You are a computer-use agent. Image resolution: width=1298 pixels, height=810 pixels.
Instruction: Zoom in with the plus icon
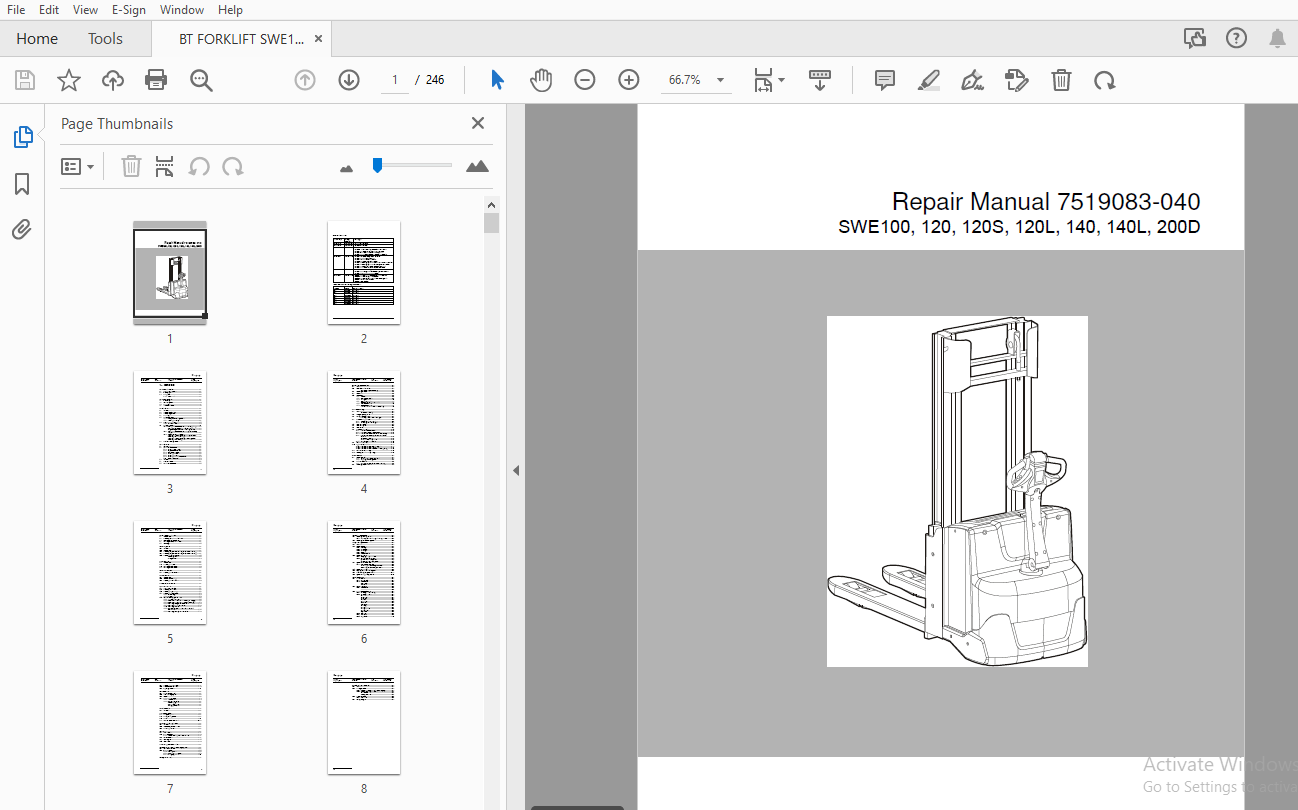pos(629,80)
